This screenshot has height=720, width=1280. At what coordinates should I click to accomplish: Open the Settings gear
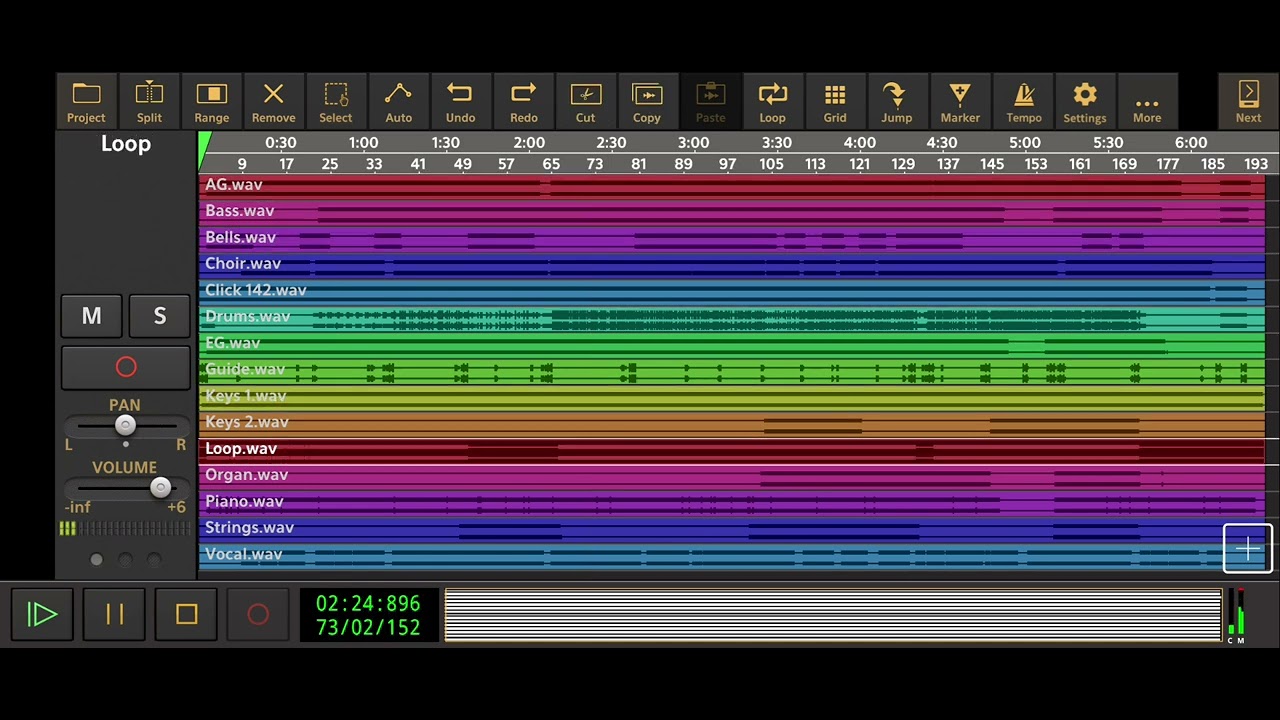point(1085,102)
